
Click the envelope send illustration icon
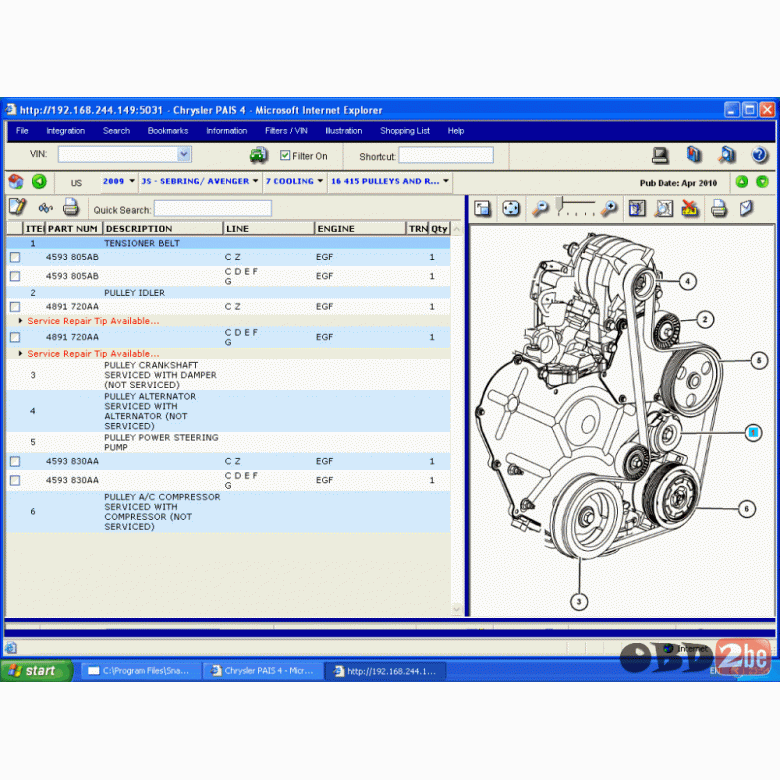coord(746,208)
